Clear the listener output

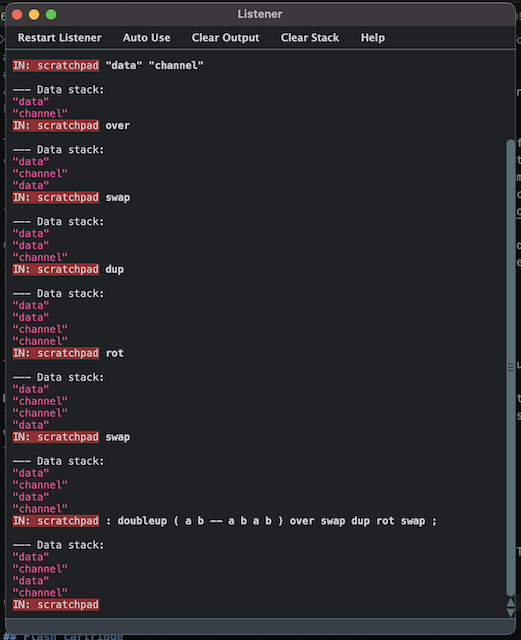tap(225, 38)
